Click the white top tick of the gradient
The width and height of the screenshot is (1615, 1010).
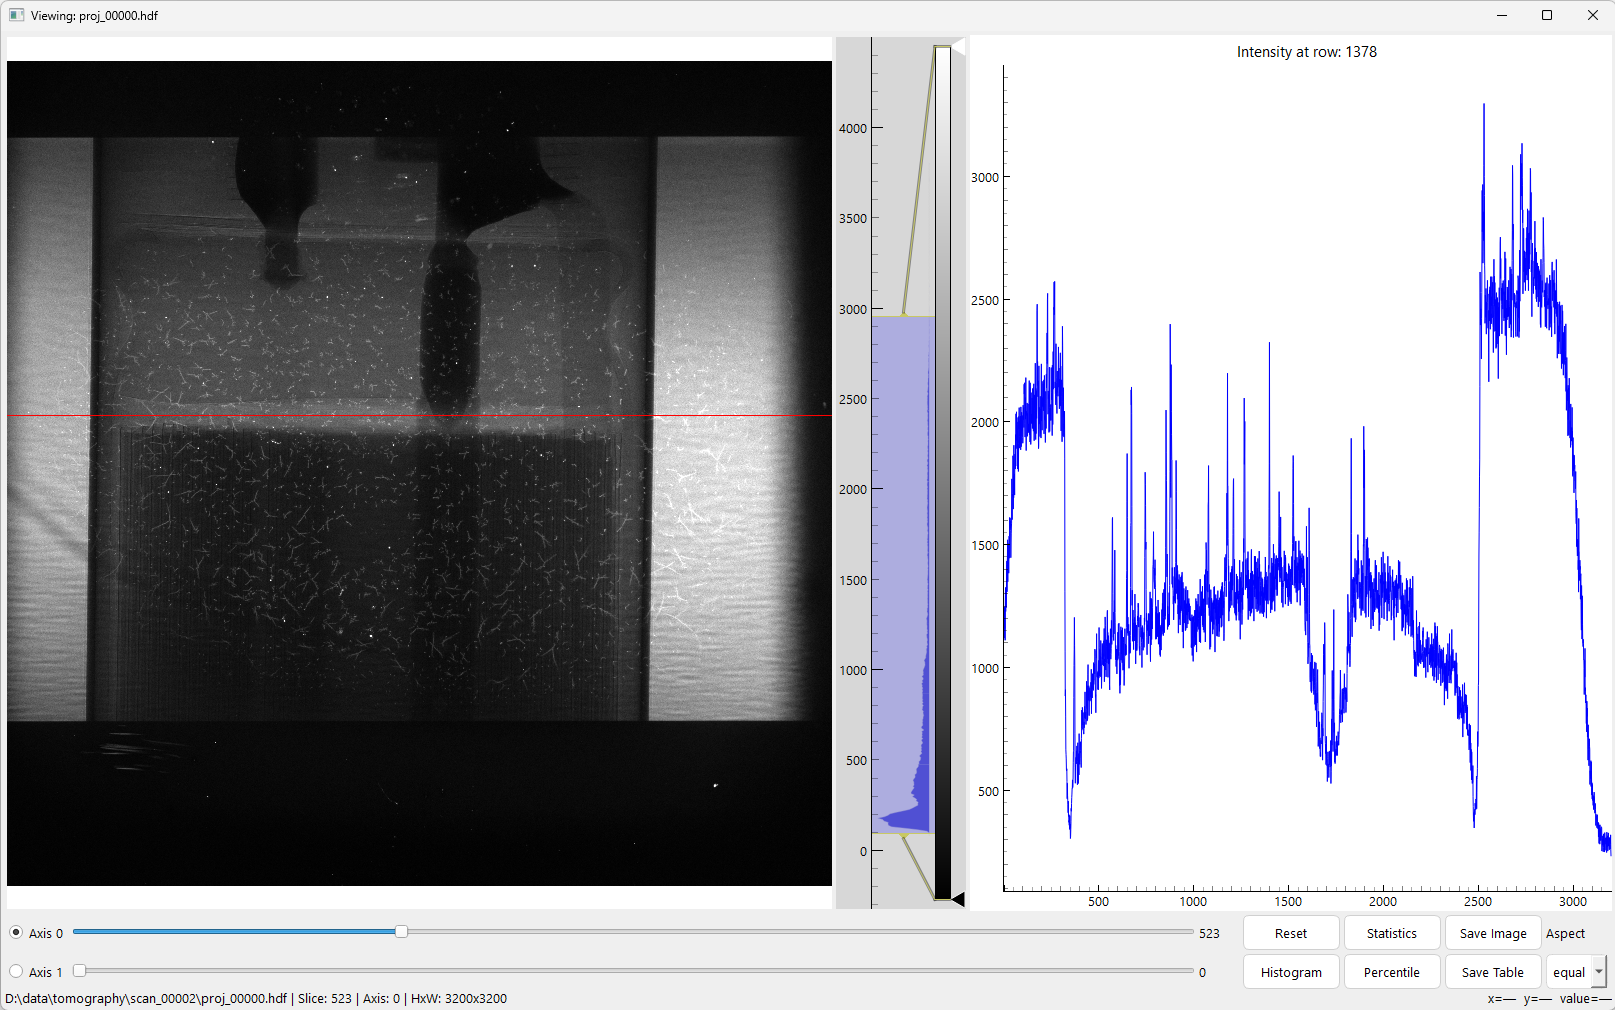[958, 47]
